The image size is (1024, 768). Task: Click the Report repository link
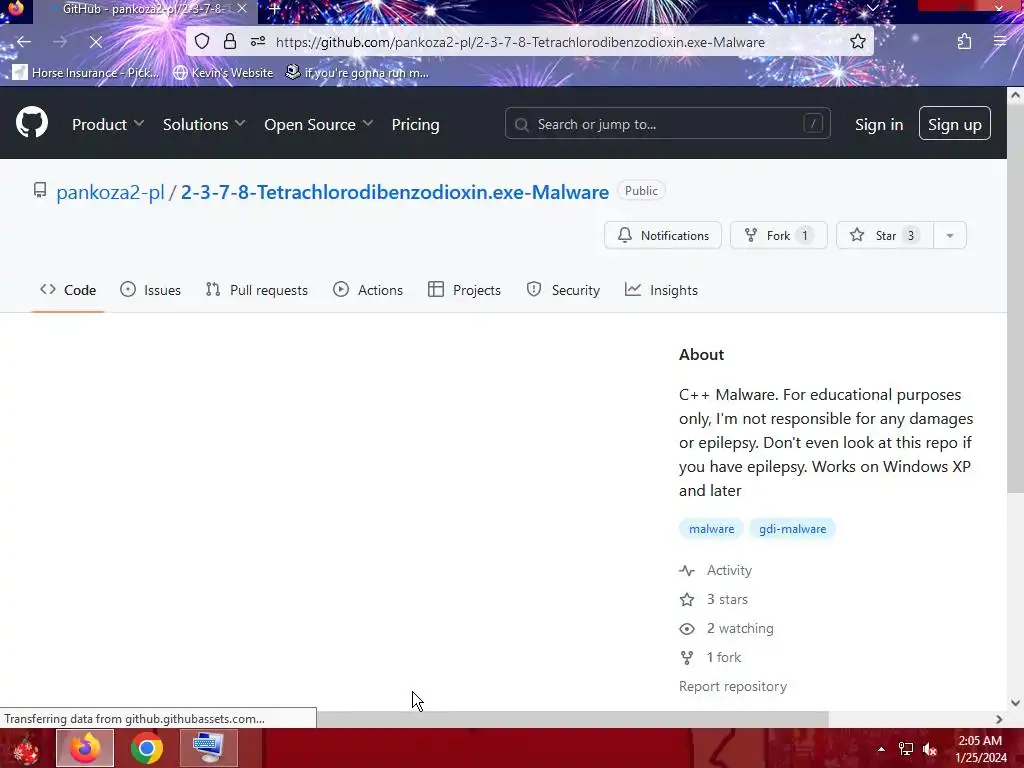[733, 686]
